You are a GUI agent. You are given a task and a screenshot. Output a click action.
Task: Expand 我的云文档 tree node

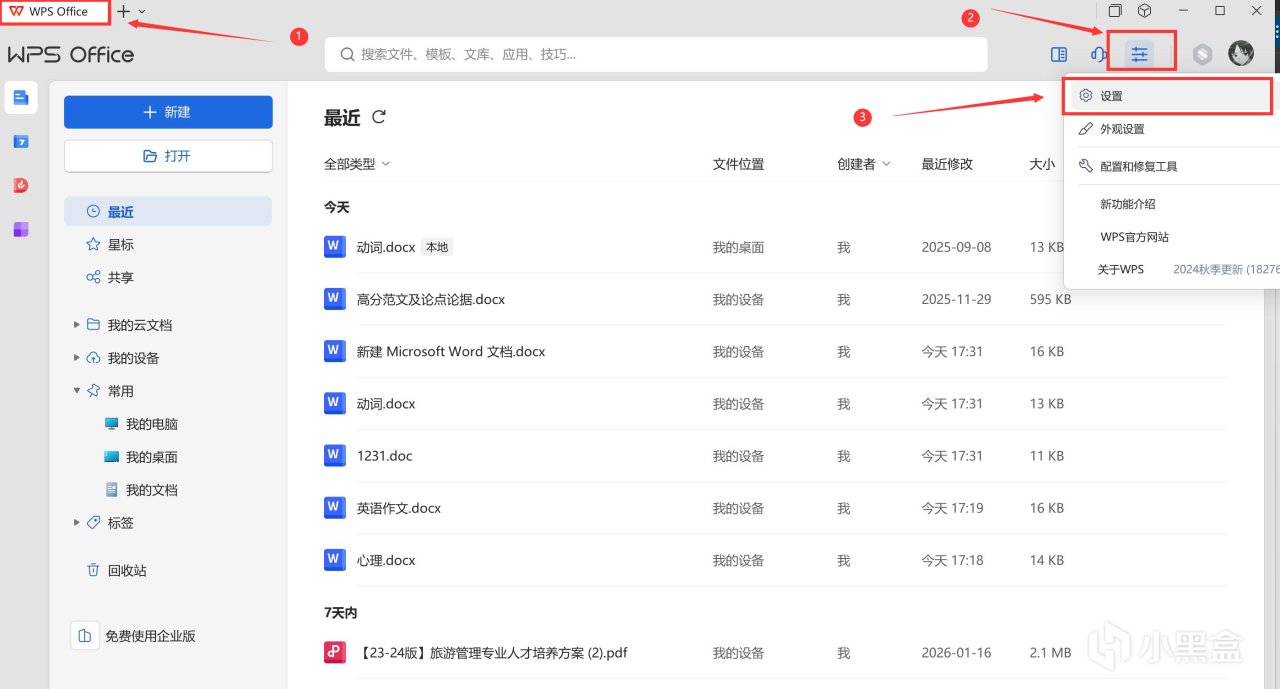coord(78,325)
